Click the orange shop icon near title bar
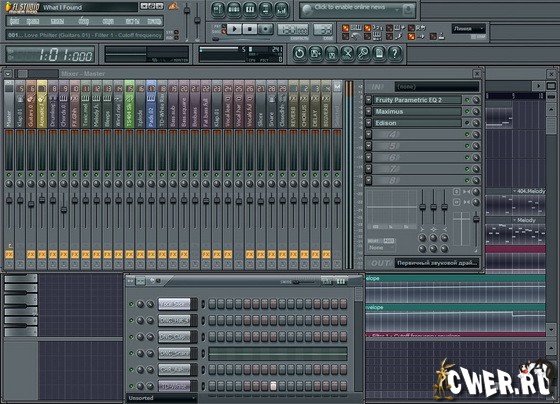The width and height of the screenshot is (560, 404). pyautogui.click(x=173, y=6)
